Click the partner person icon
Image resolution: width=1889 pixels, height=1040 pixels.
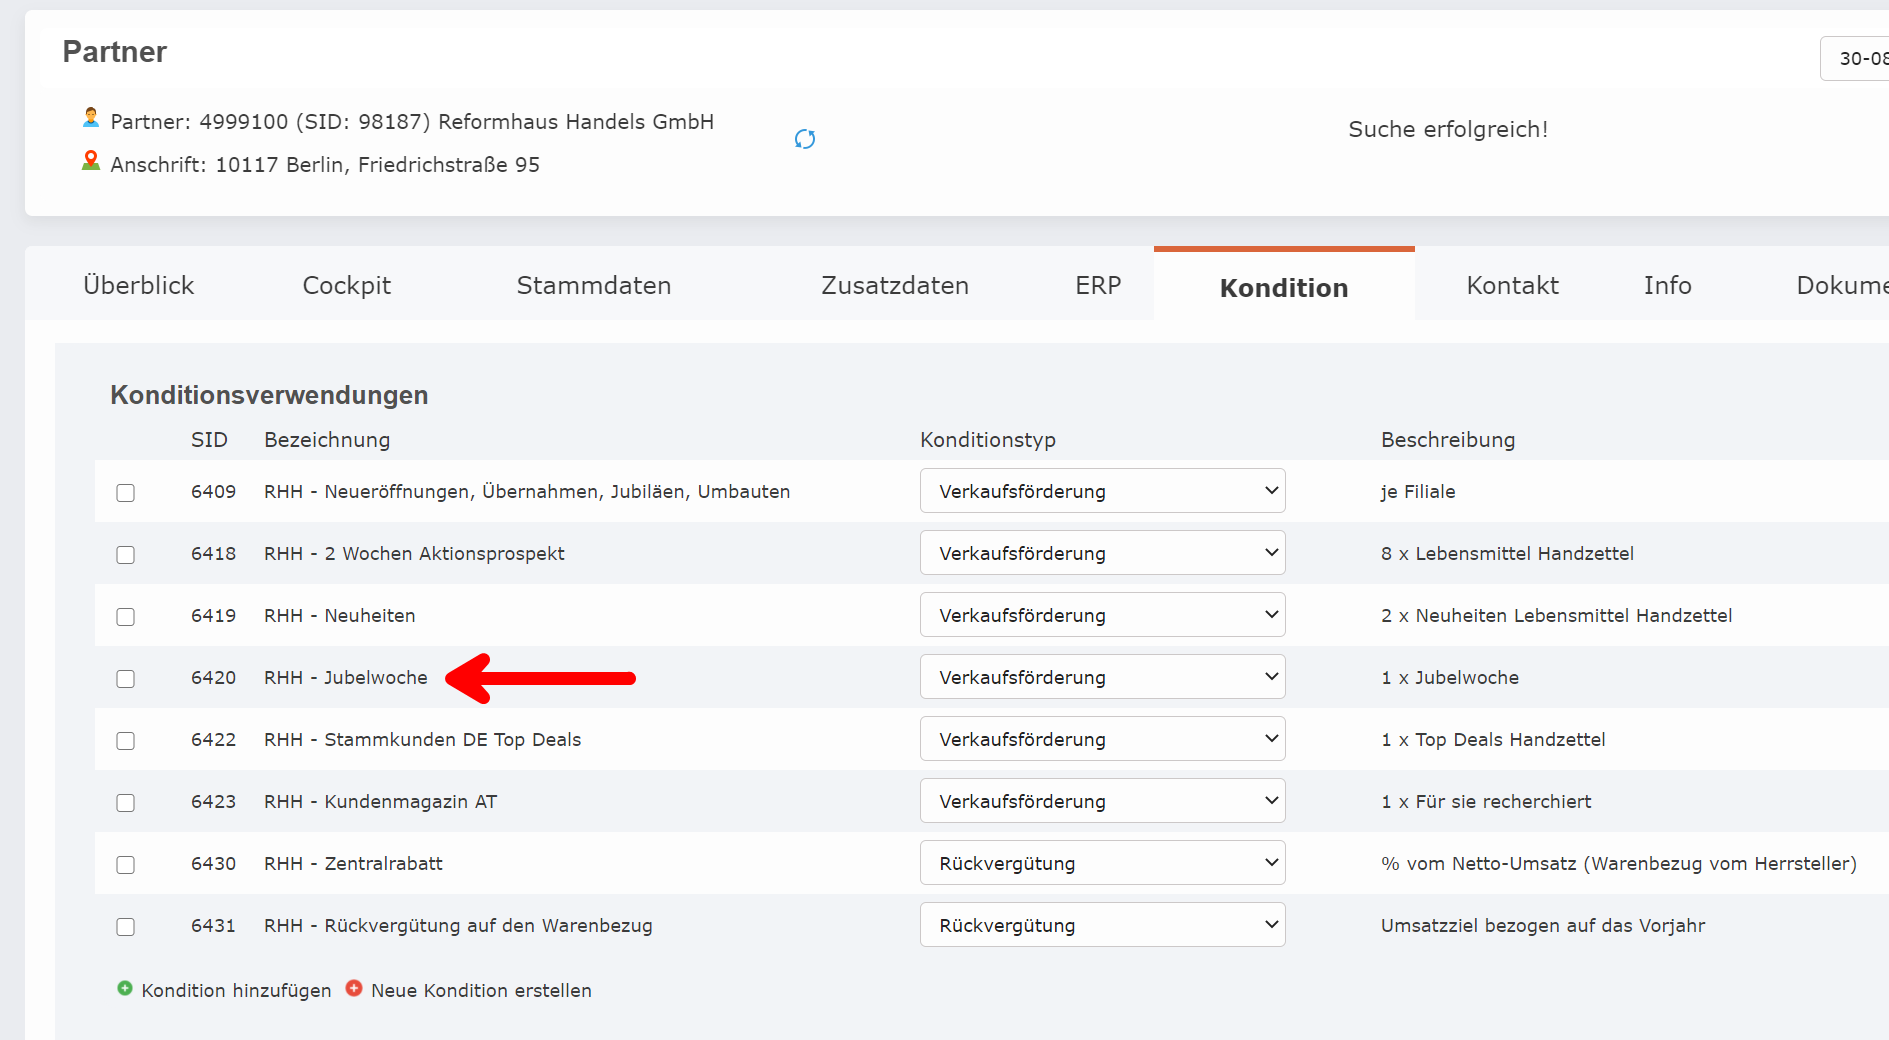(92, 118)
